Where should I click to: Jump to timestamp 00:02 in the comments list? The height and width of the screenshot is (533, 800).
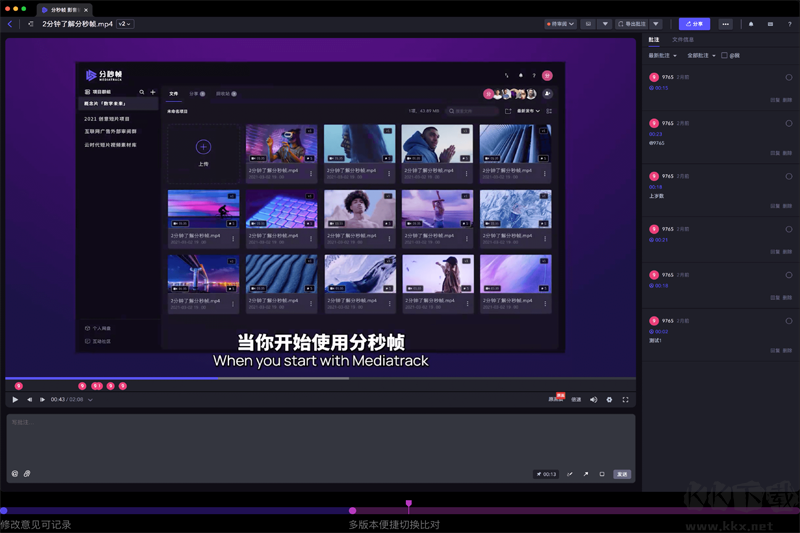pyautogui.click(x=659, y=332)
